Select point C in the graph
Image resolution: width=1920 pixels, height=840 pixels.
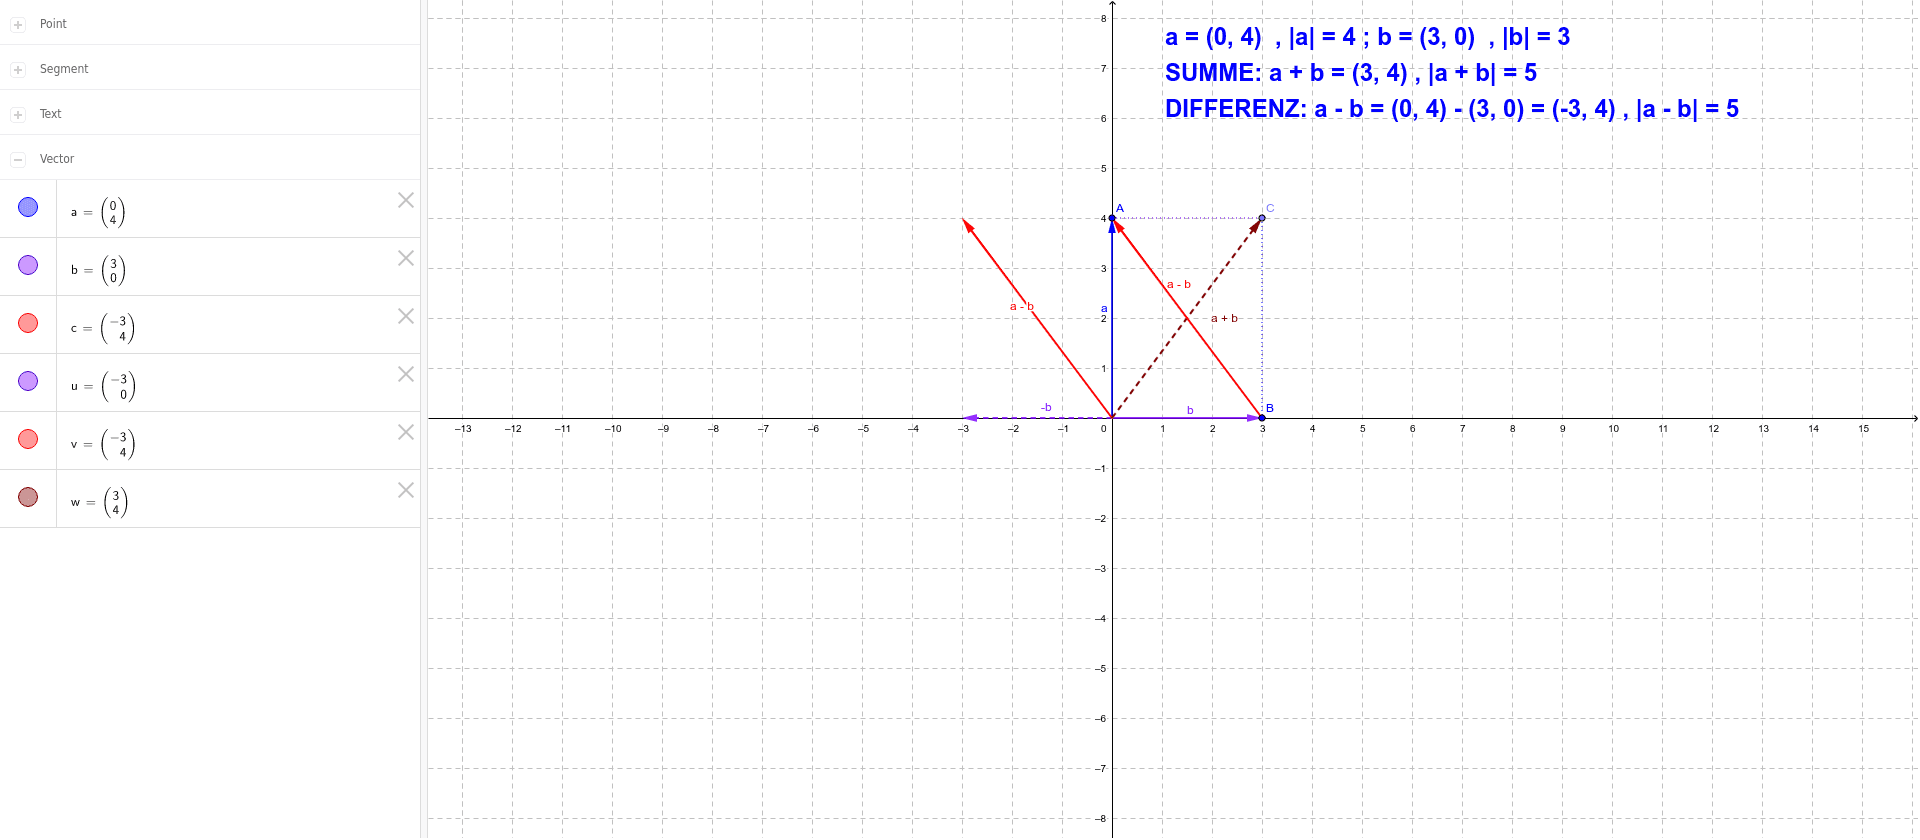(x=1262, y=218)
